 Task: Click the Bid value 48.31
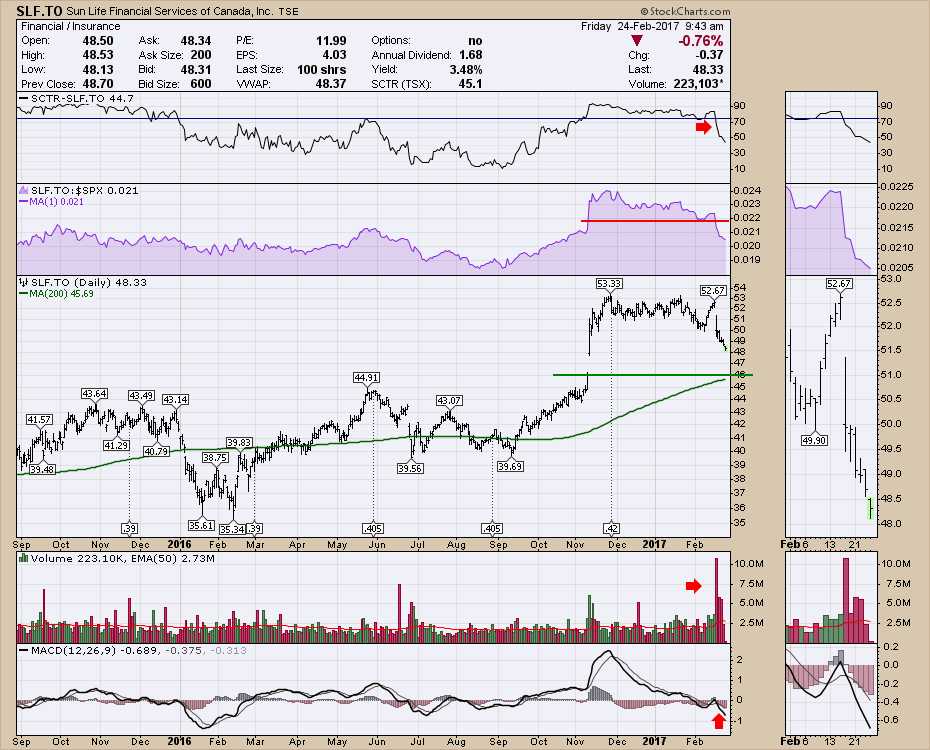point(196,69)
